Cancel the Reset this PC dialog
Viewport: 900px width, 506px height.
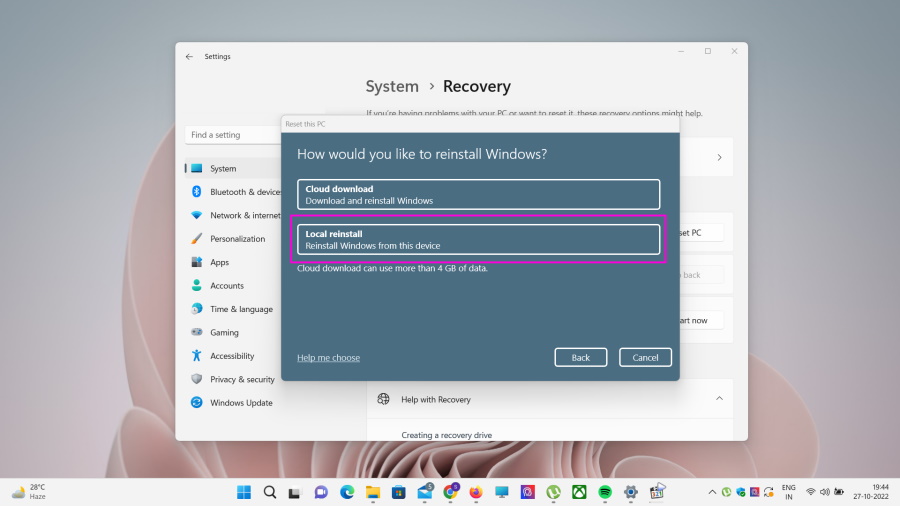[x=645, y=357]
